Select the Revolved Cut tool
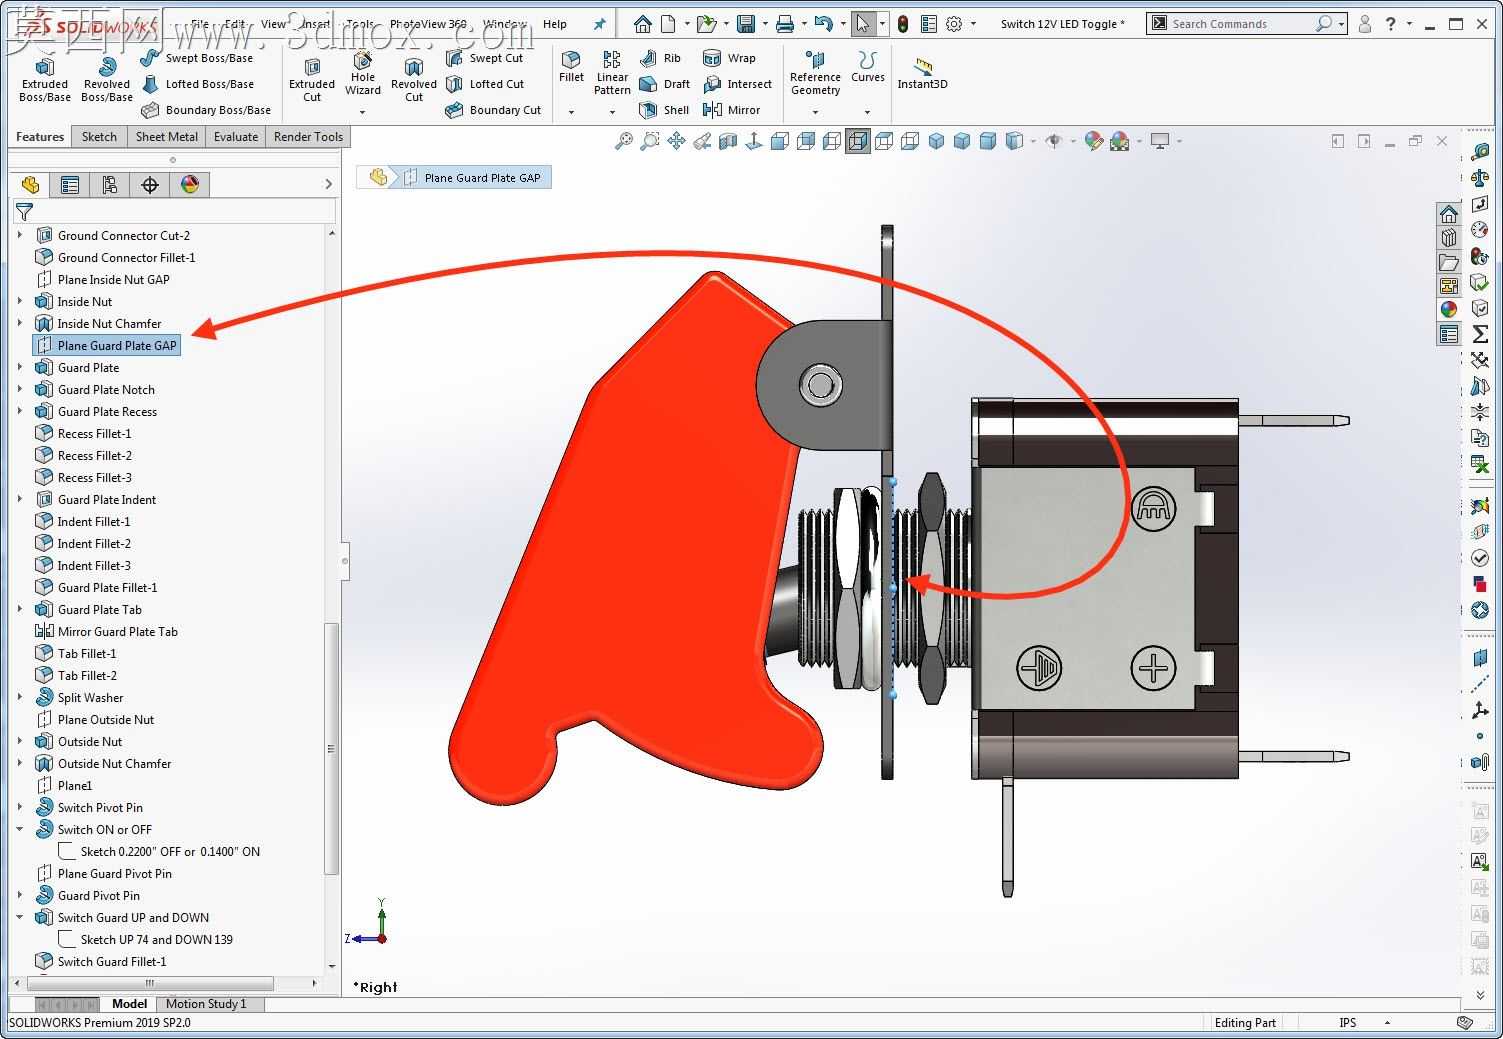 (414, 78)
